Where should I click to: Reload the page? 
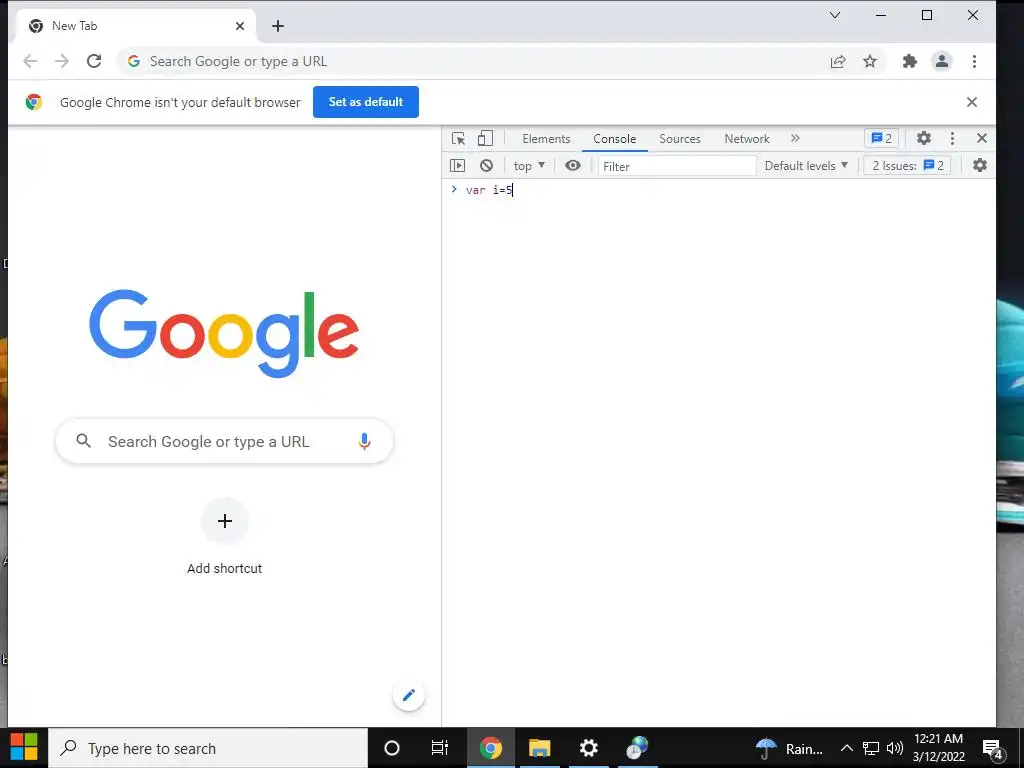(94, 61)
